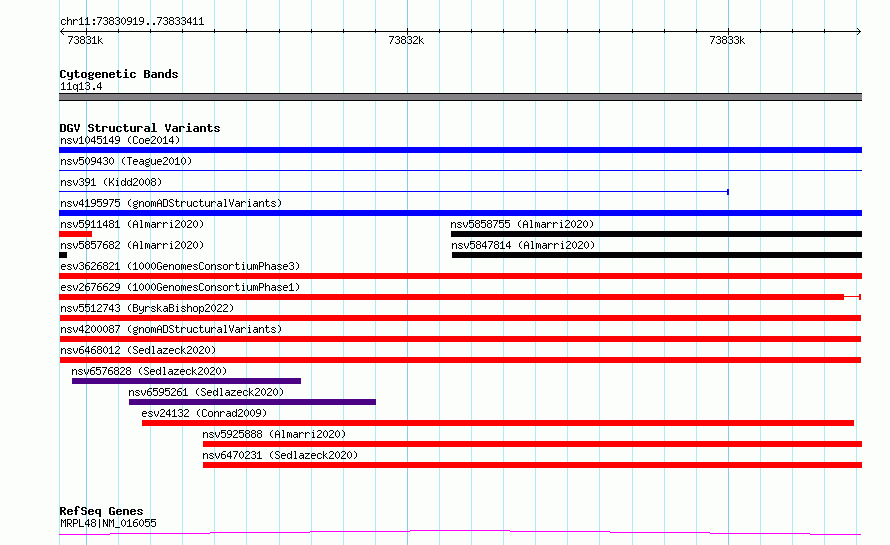Click the red esv24132 variant bar
Viewport: 890px width, 545px height.
(x=498, y=423)
